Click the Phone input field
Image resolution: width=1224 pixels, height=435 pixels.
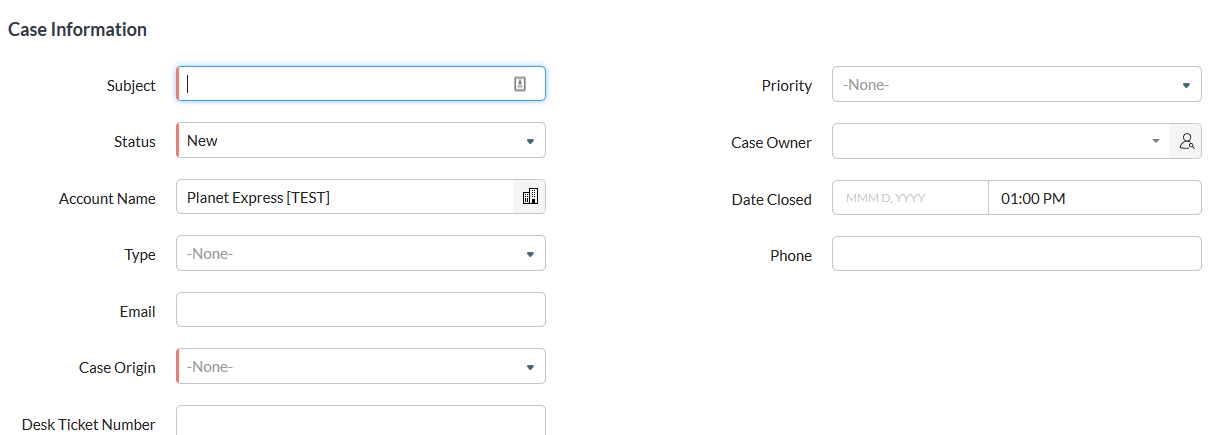tap(1016, 254)
